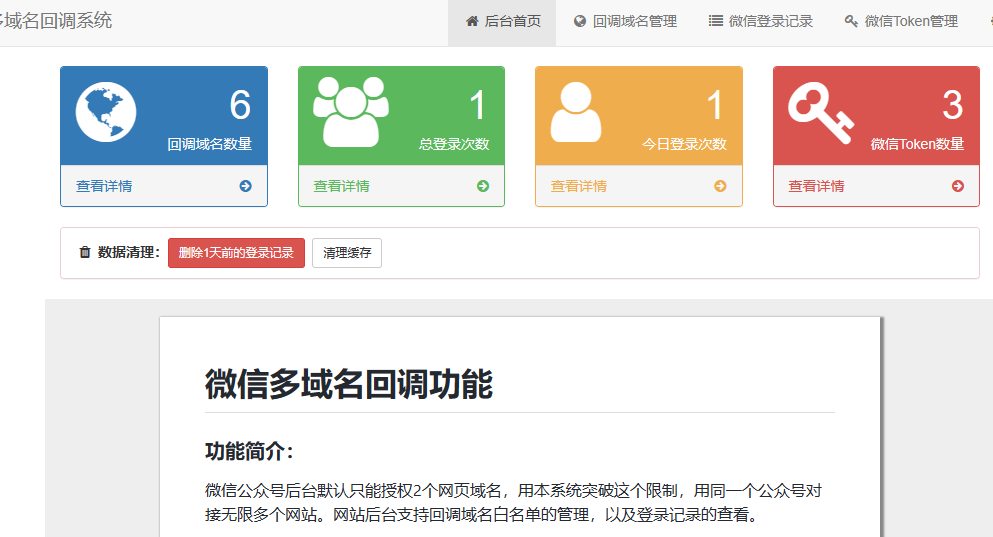
Task: Open the 后台首页 nav tab
Action: click(502, 21)
